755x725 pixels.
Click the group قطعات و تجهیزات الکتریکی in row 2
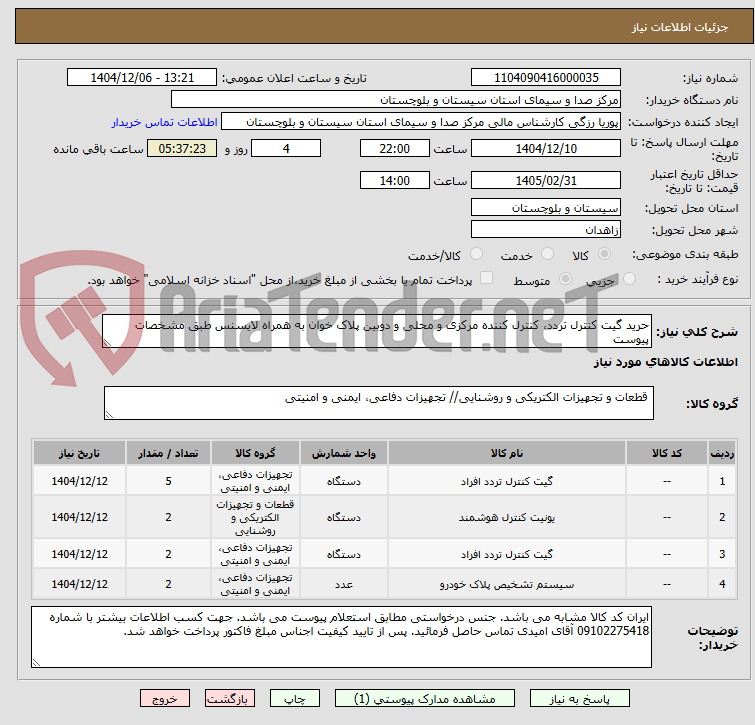click(x=255, y=518)
